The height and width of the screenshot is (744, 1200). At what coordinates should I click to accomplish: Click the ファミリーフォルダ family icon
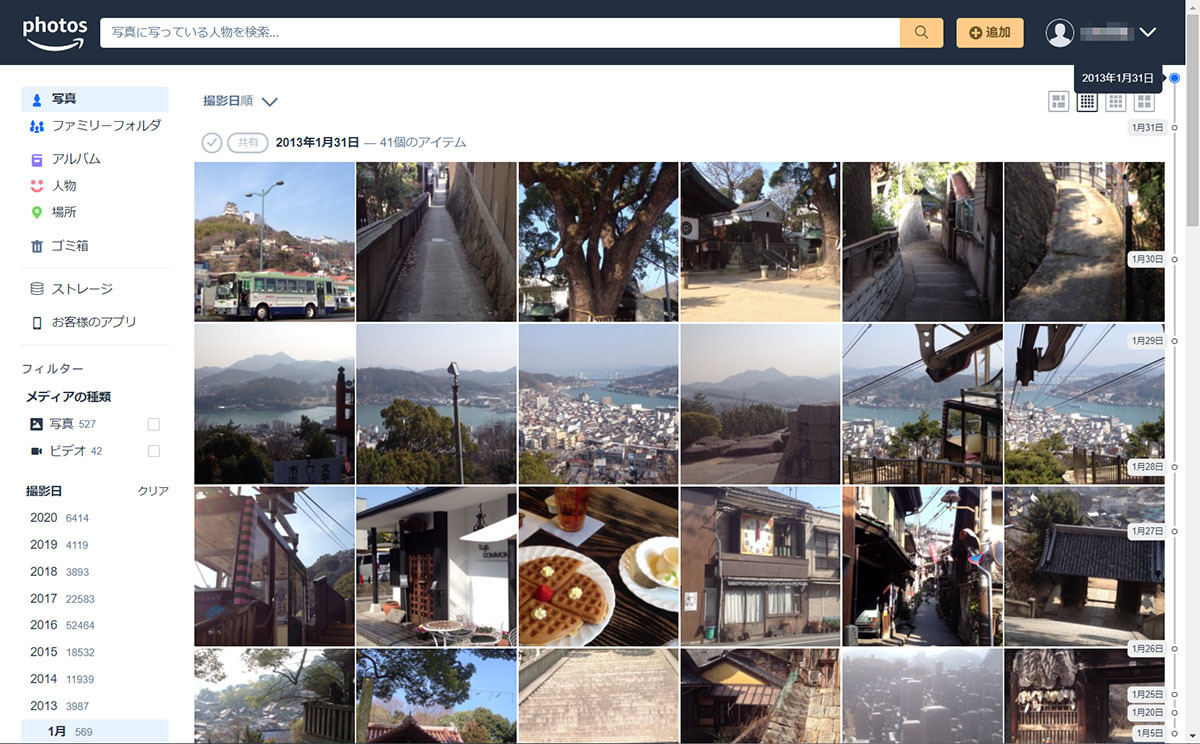pos(37,126)
